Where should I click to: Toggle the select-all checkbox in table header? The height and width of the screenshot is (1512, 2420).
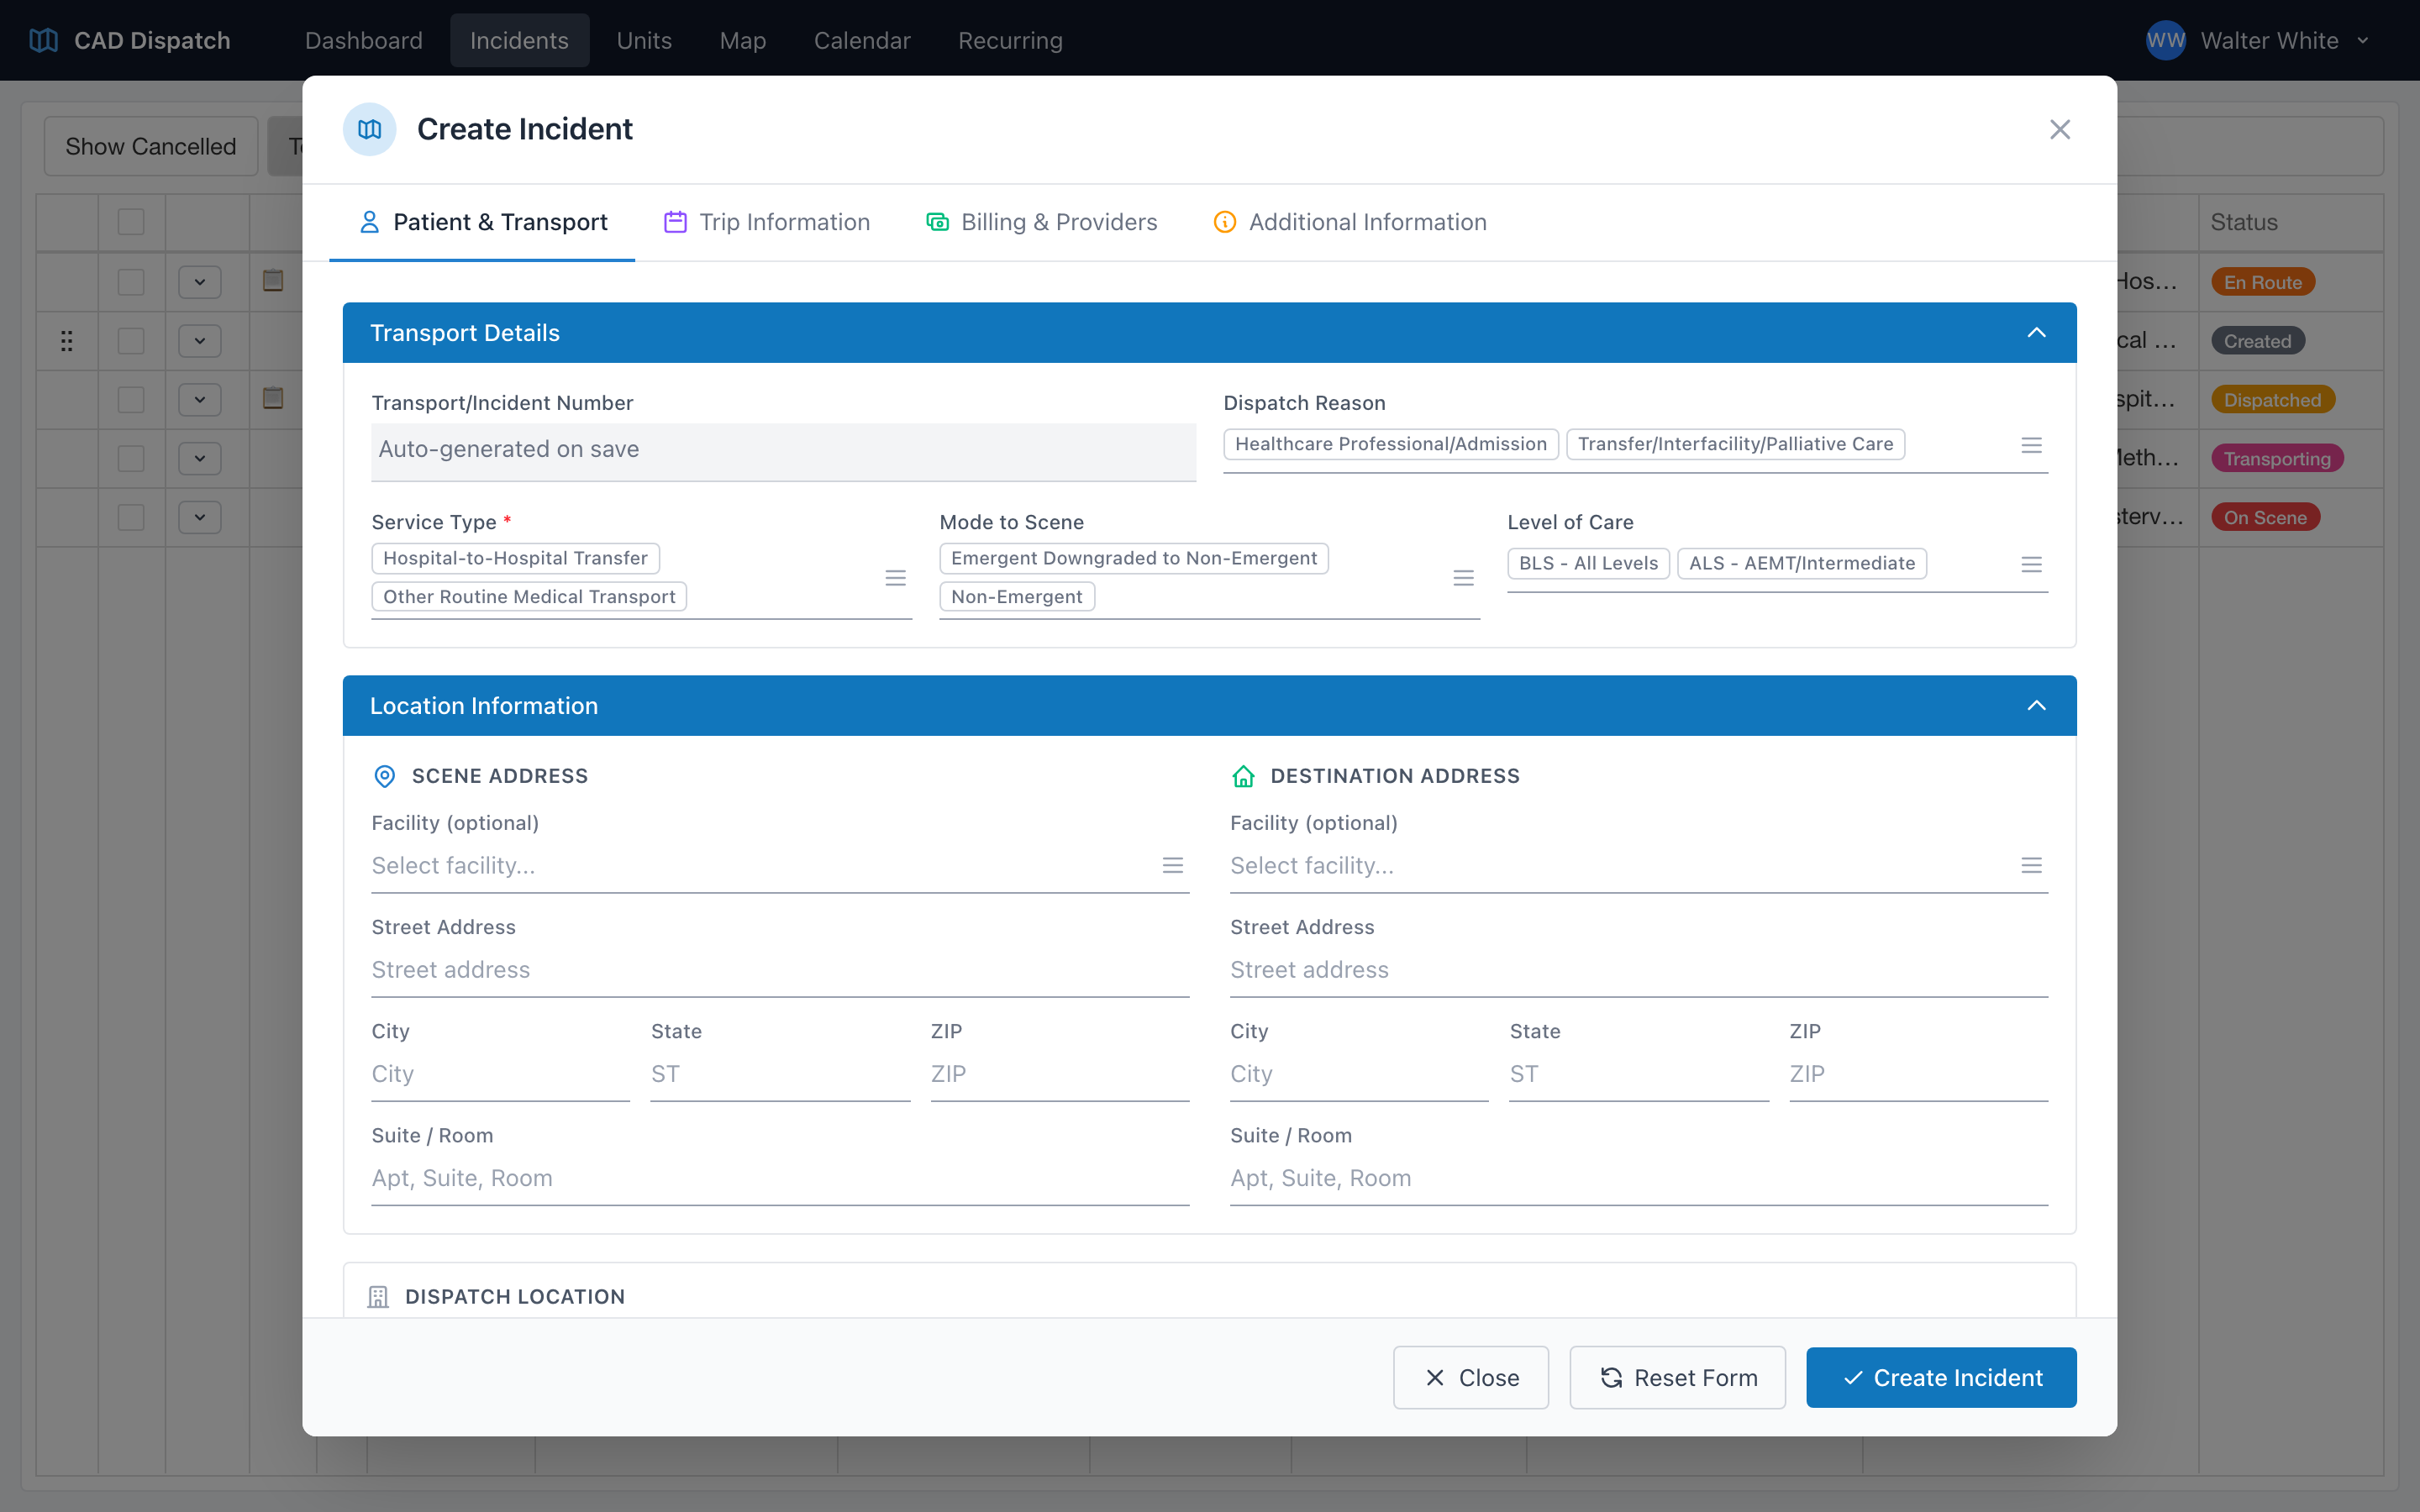tap(131, 222)
